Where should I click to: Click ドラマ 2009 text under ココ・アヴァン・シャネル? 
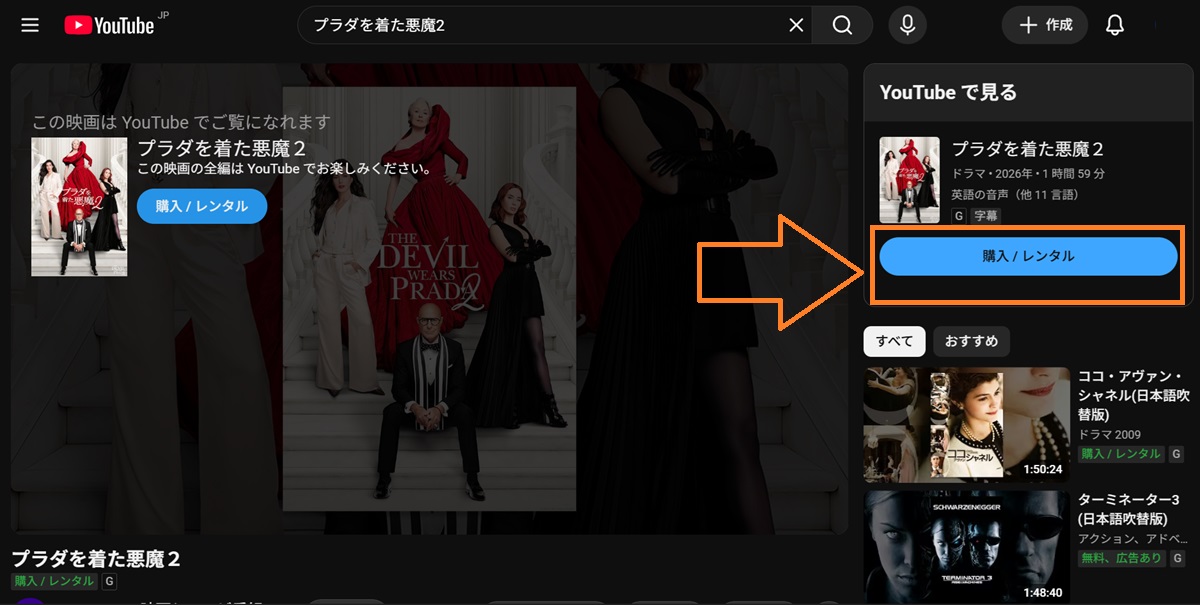(1109, 435)
